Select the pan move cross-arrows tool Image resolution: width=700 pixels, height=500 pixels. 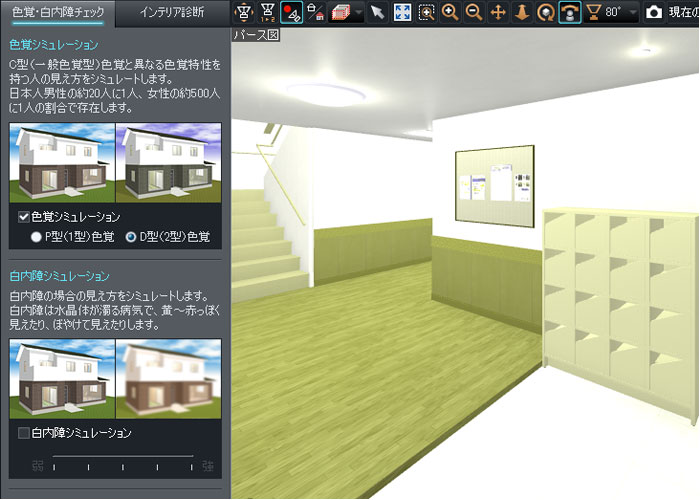pyautogui.click(x=497, y=12)
